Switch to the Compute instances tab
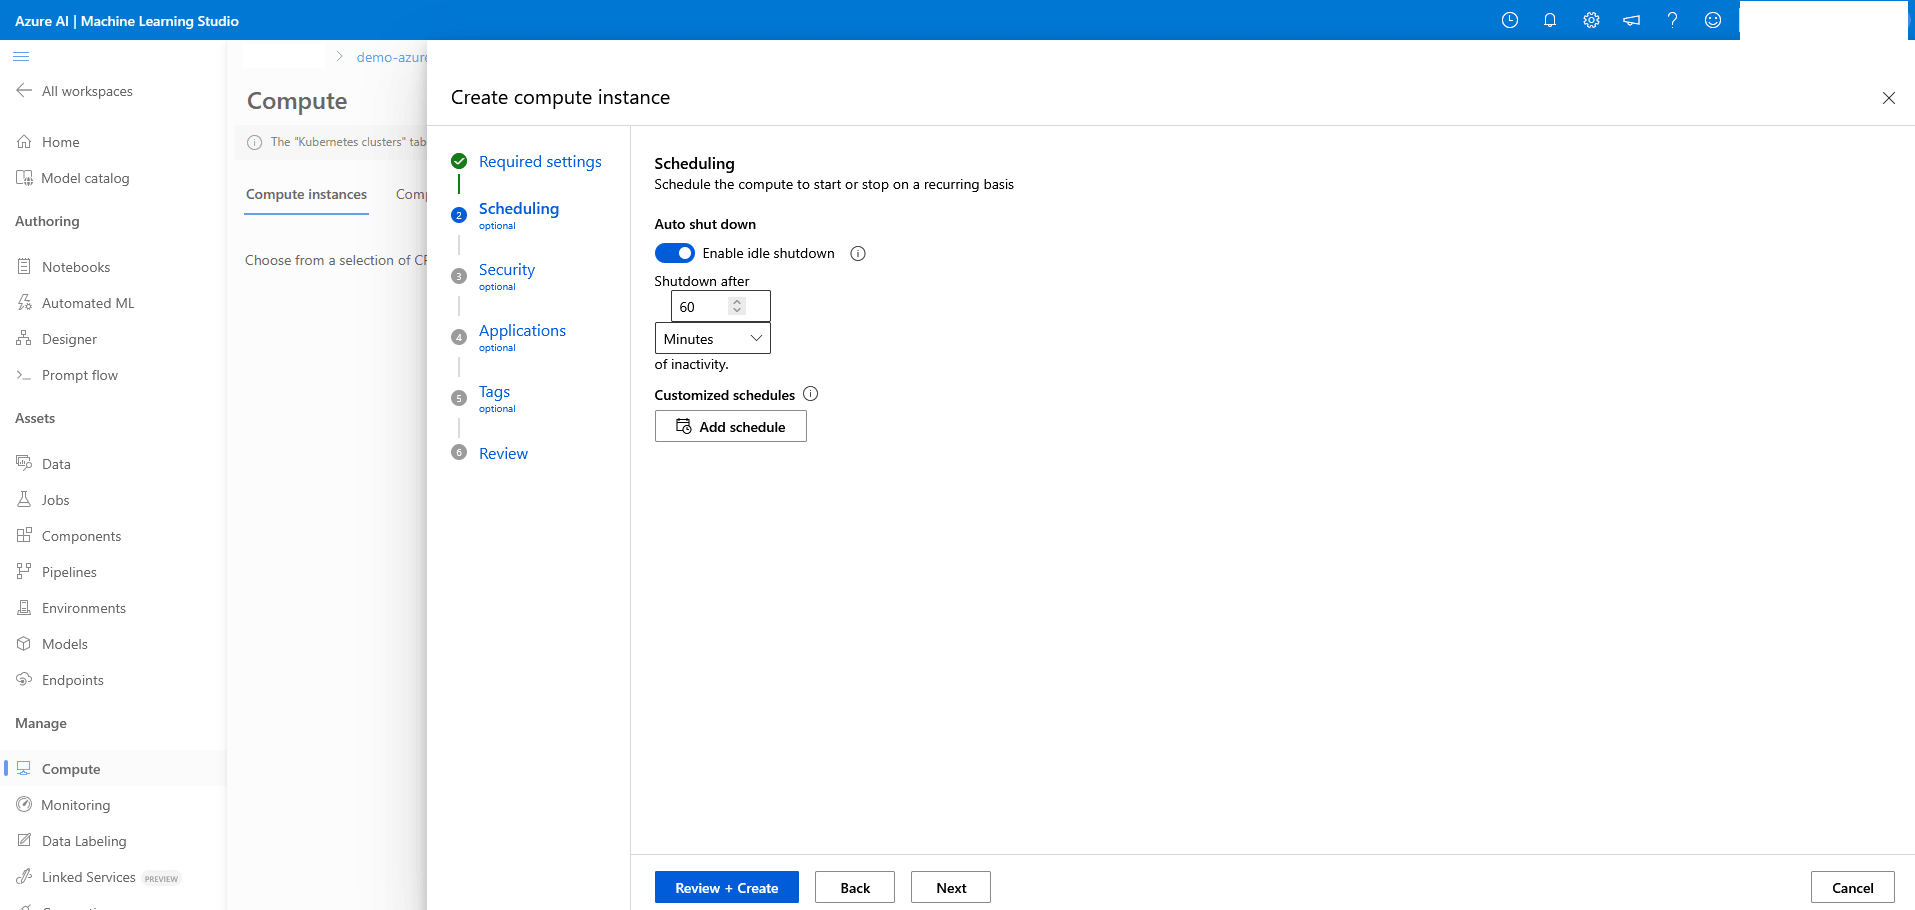The height and width of the screenshot is (910, 1915). pos(306,194)
